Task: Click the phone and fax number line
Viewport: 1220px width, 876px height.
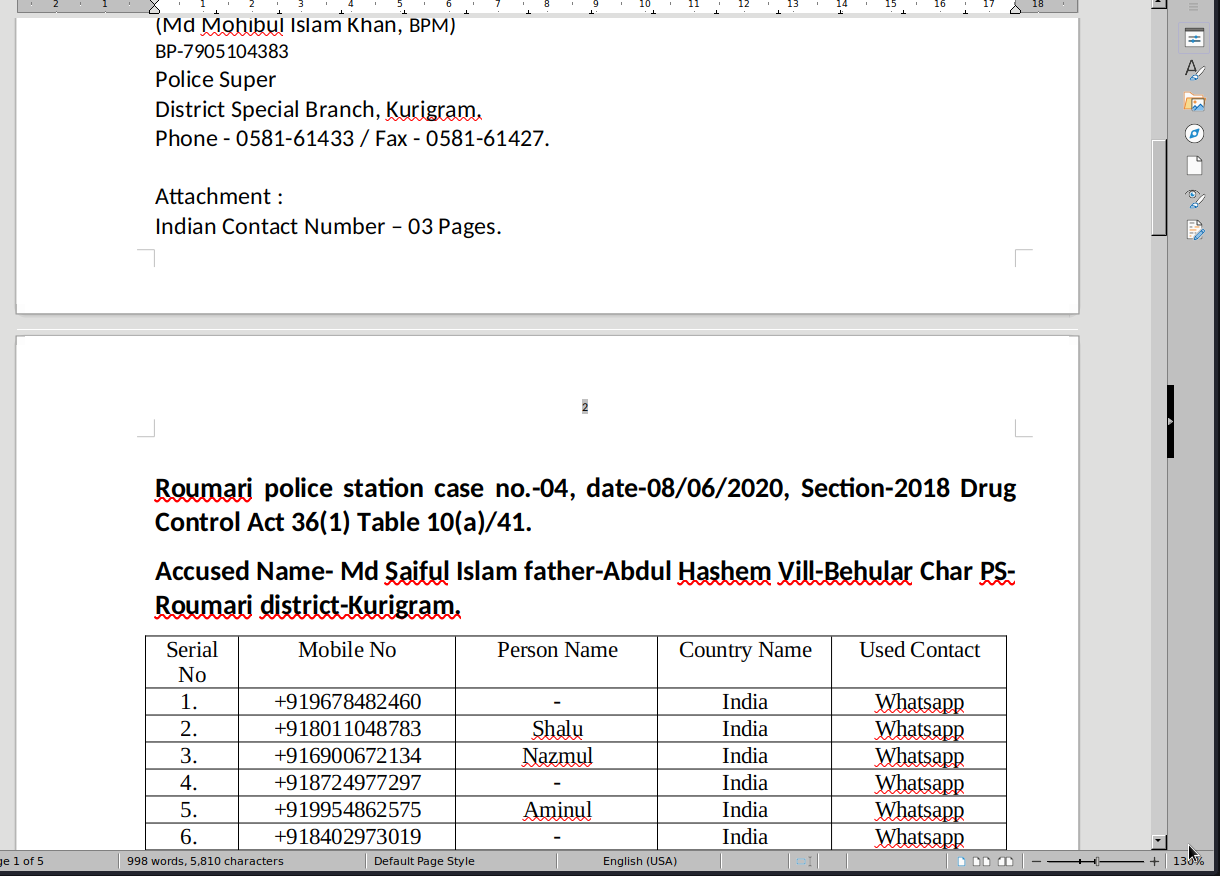Action: [352, 138]
